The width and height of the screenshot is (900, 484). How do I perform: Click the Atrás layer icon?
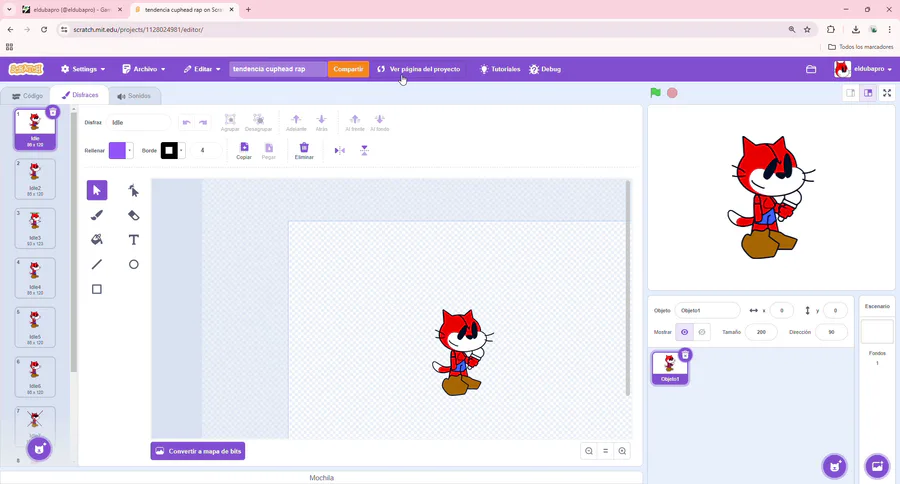tap(321, 122)
